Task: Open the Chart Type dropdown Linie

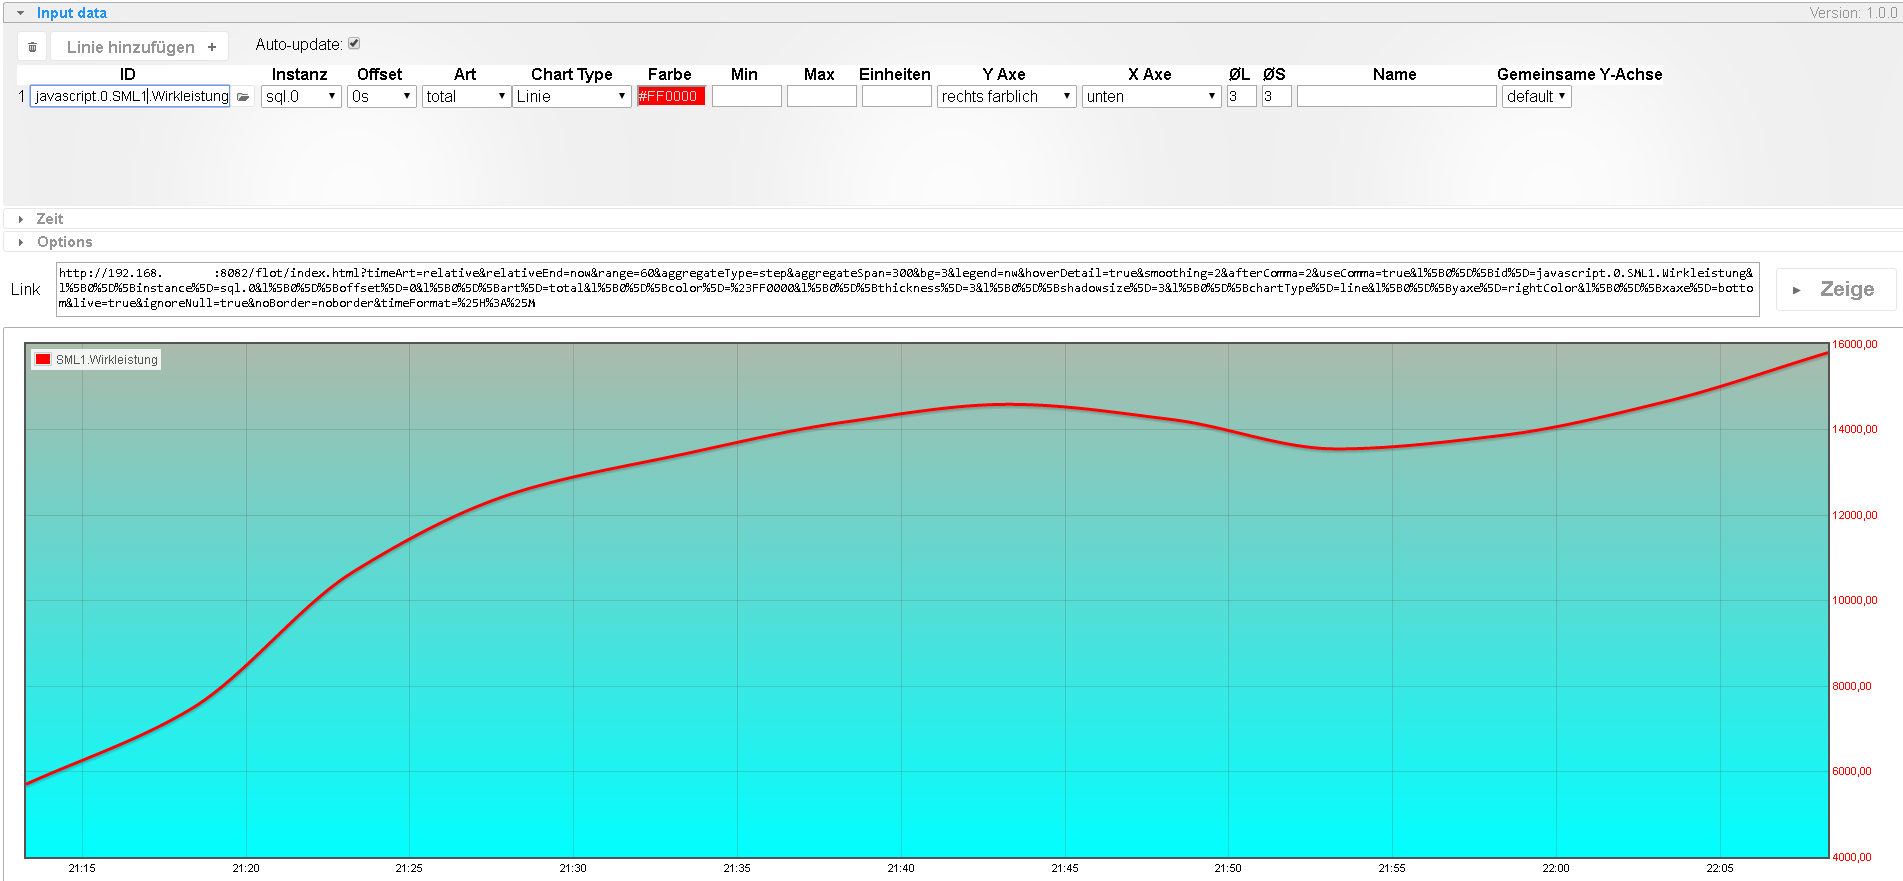Action: click(x=571, y=97)
